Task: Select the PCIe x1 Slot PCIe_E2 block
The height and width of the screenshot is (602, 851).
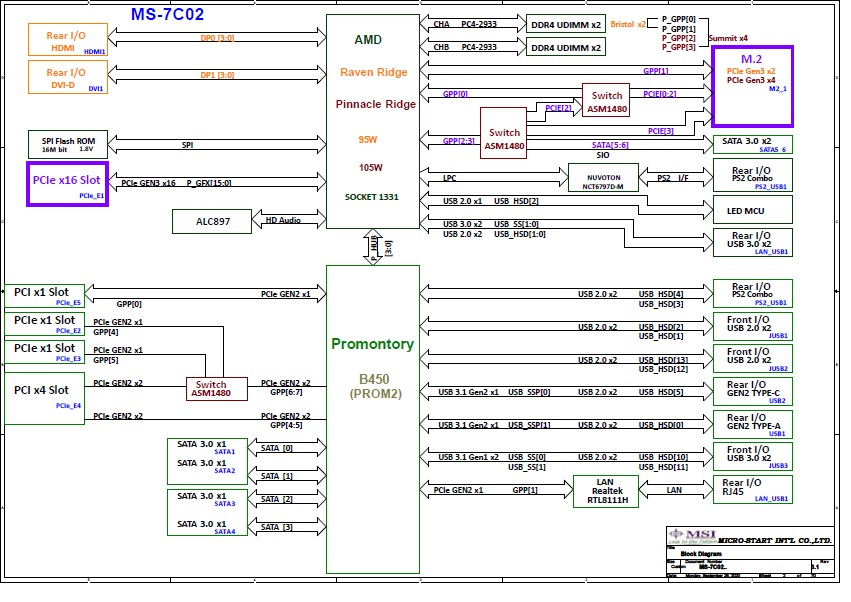Action: tap(45, 324)
